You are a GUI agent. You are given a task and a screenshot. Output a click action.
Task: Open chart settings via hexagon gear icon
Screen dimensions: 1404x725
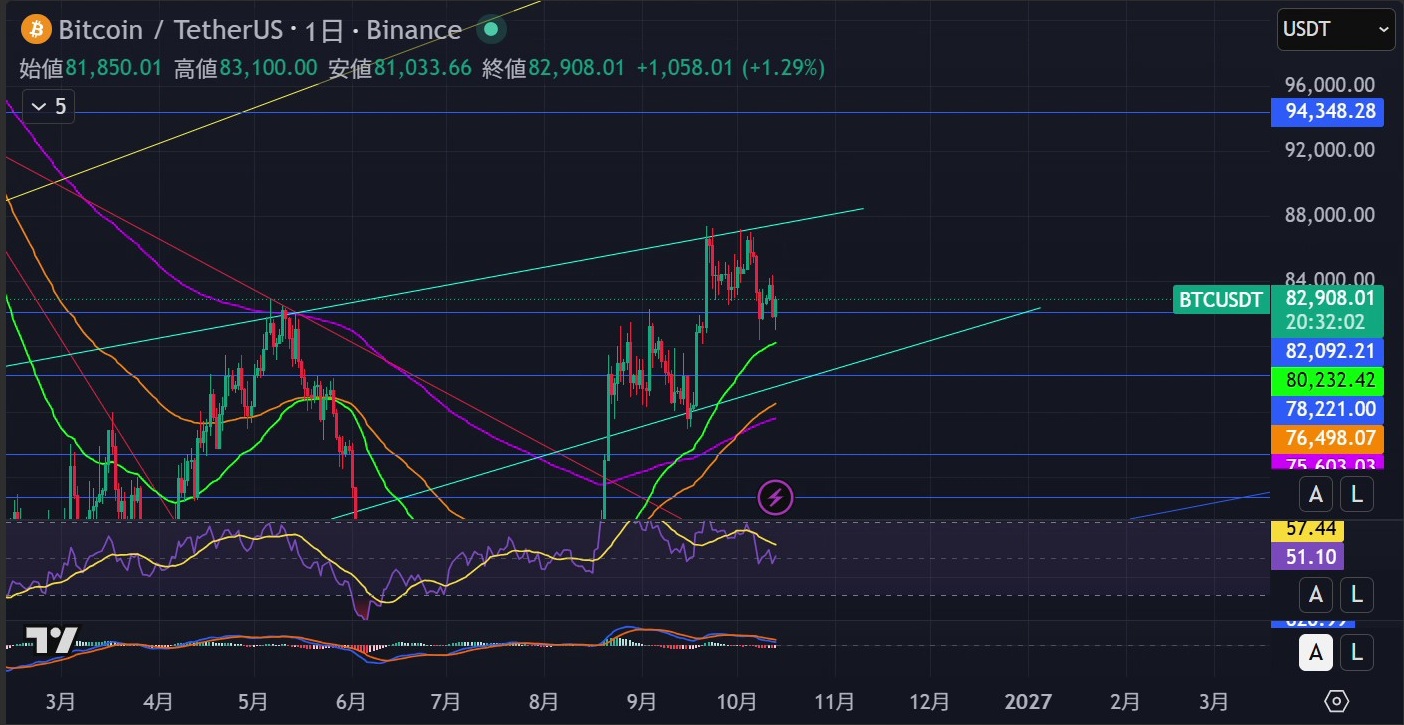pos(1338,700)
